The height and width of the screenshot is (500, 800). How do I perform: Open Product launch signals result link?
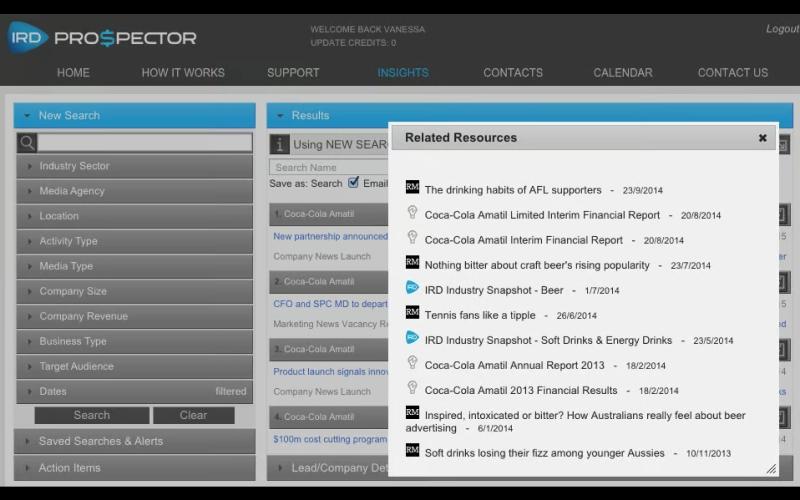tap(331, 371)
